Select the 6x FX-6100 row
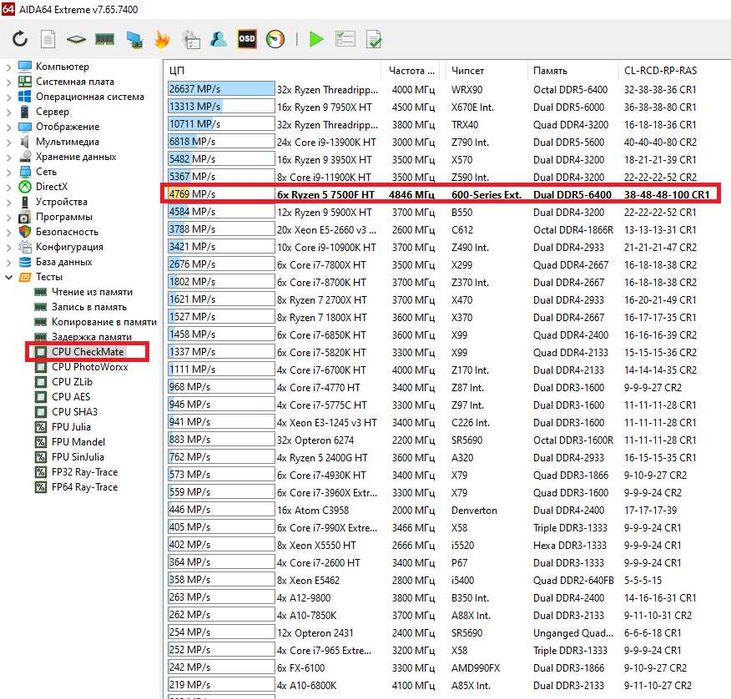 432,668
